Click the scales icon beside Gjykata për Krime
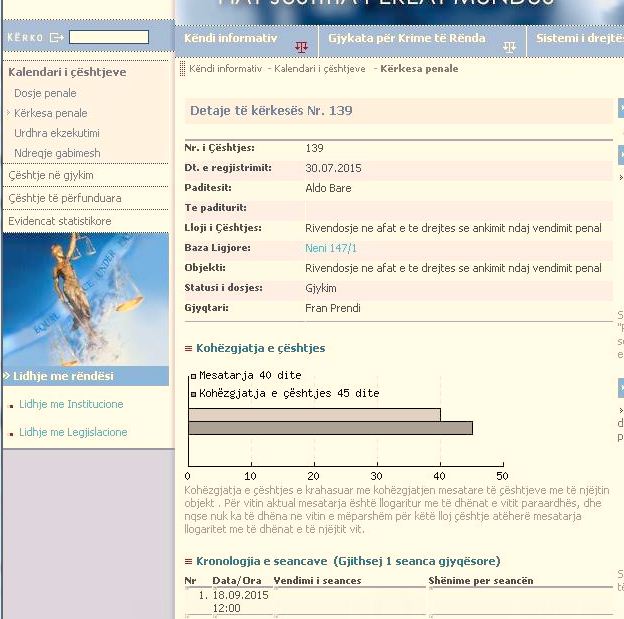The image size is (624, 619). pos(510,46)
